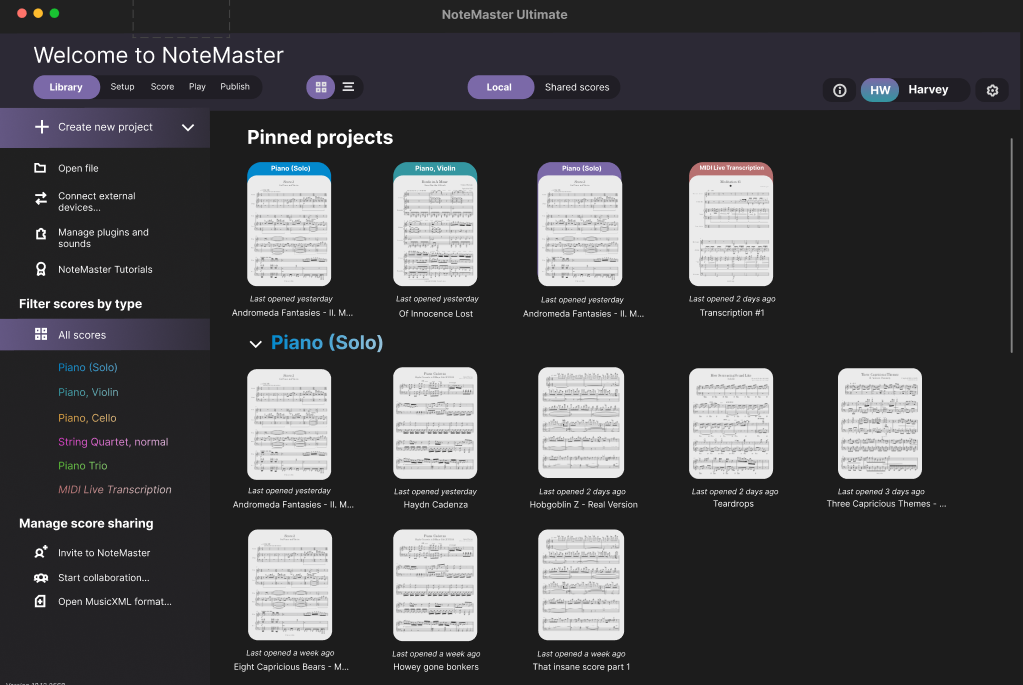This screenshot has height=685, width=1023.
Task: Go to the Publish tab
Action: tap(235, 87)
